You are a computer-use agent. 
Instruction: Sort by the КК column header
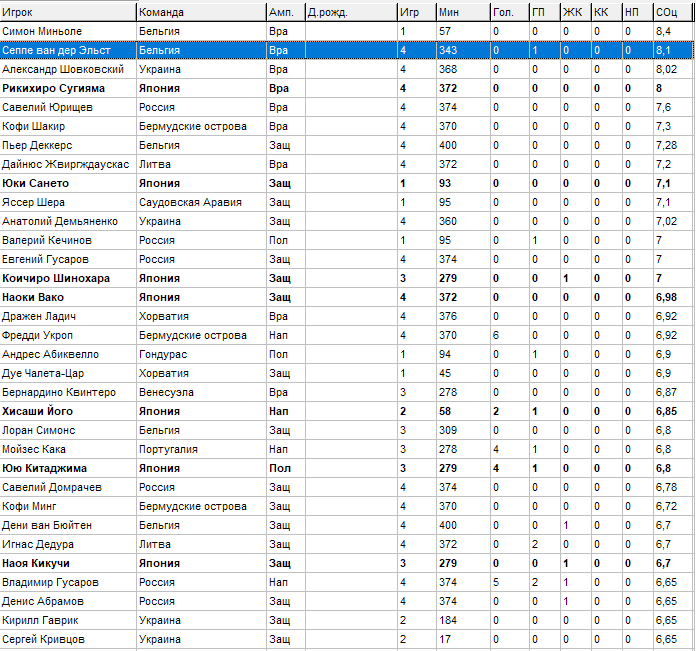tap(607, 12)
